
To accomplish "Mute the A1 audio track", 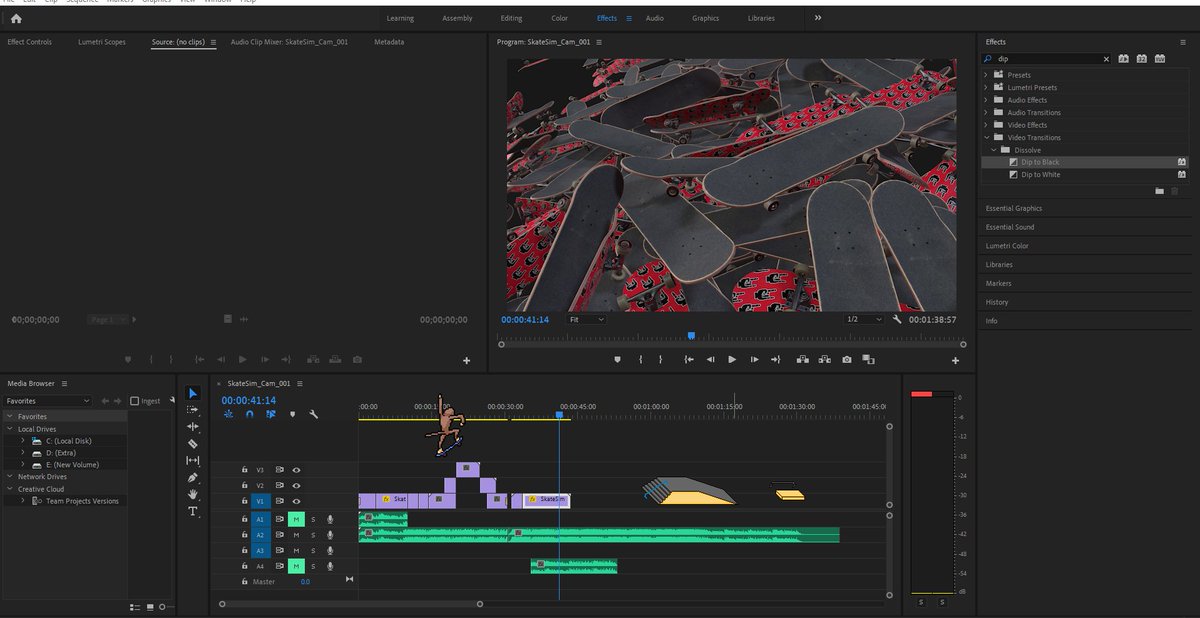I will pyautogui.click(x=297, y=519).
